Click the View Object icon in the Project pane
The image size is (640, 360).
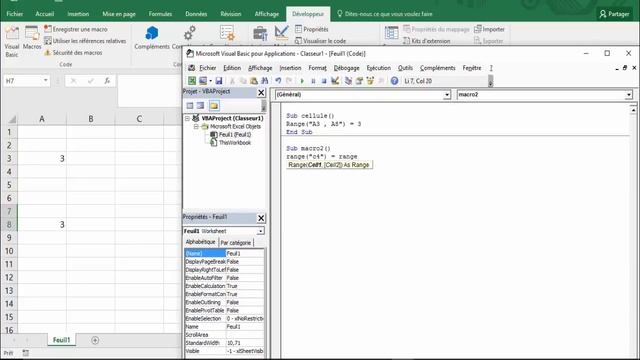tap(200, 106)
